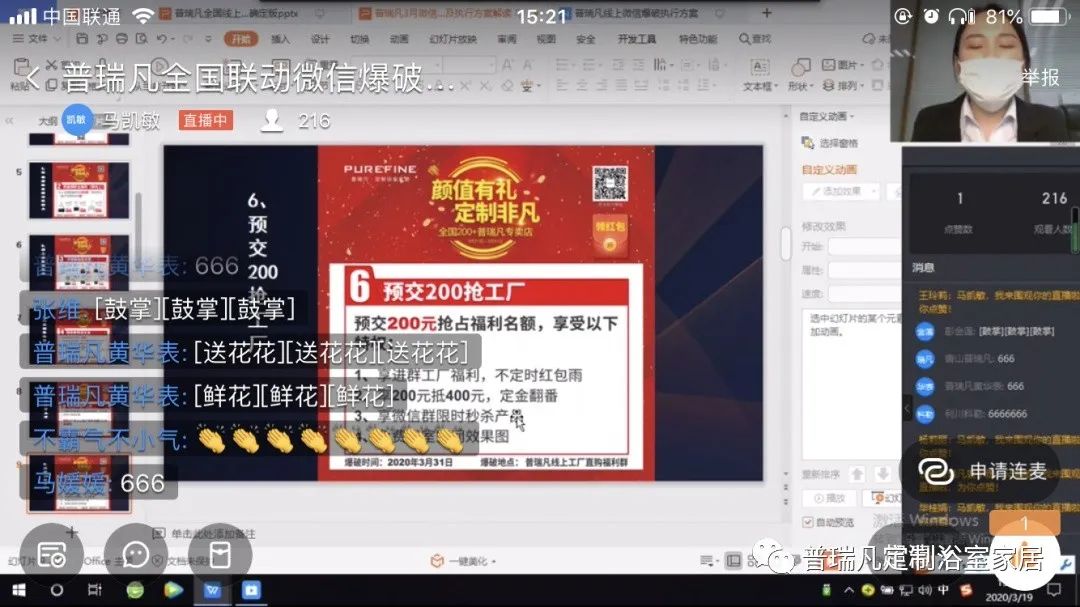This screenshot has width=1080, height=607.
Task: Open the Windows Start menu
Action: 19,590
